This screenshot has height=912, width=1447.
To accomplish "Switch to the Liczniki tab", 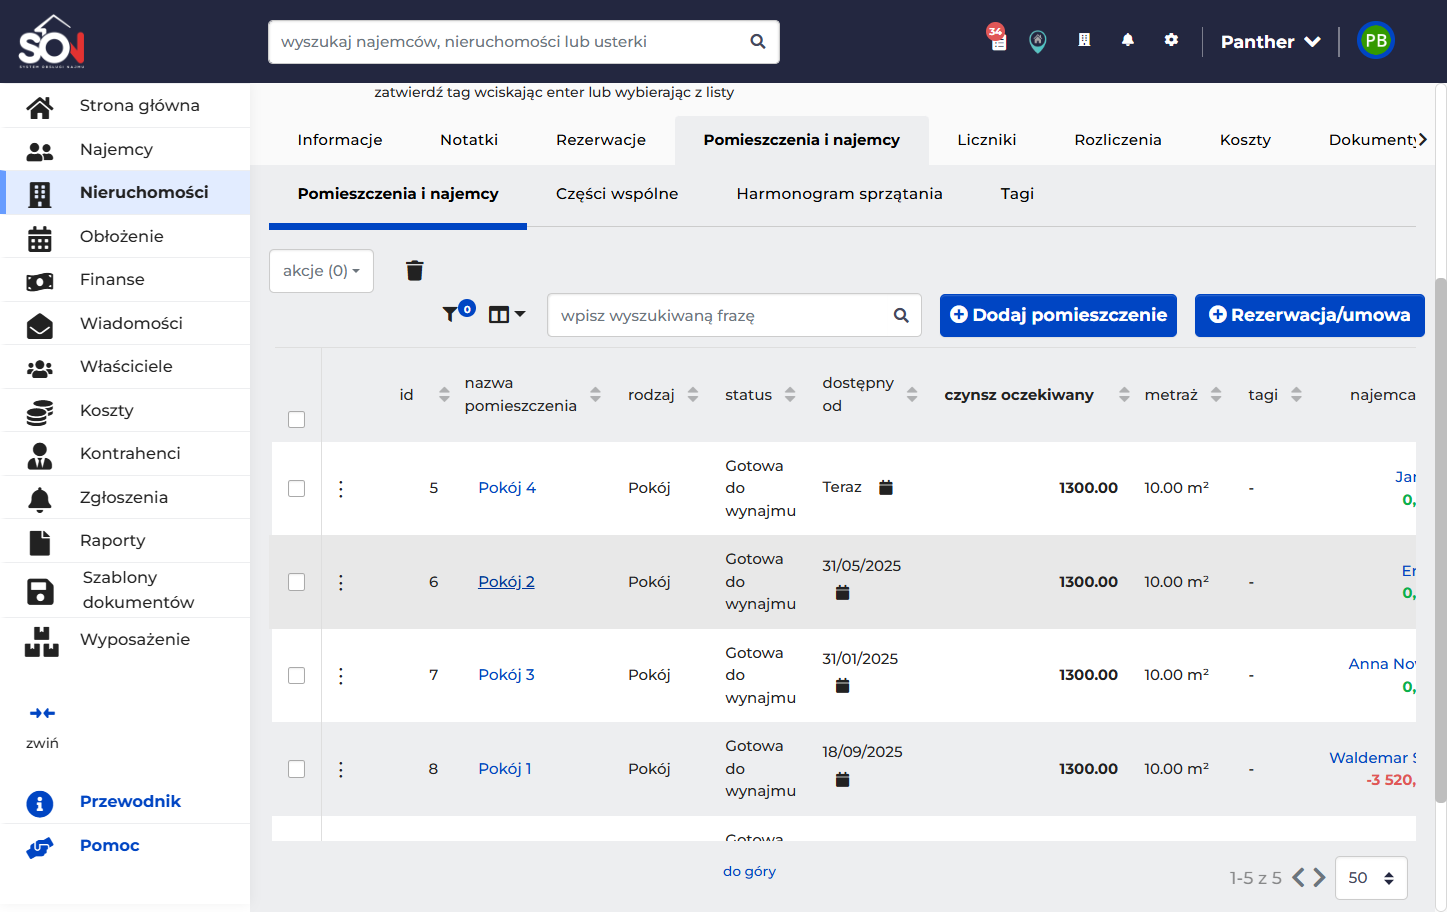I will pyautogui.click(x=987, y=140).
